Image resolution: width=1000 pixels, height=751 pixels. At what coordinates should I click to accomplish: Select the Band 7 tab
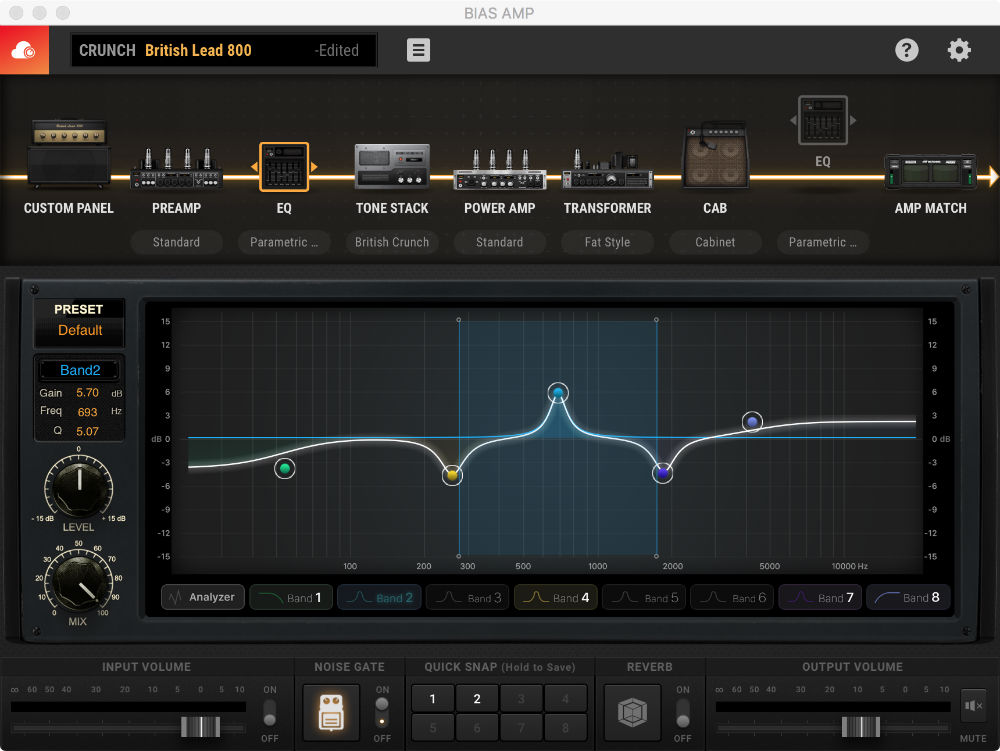pos(820,597)
